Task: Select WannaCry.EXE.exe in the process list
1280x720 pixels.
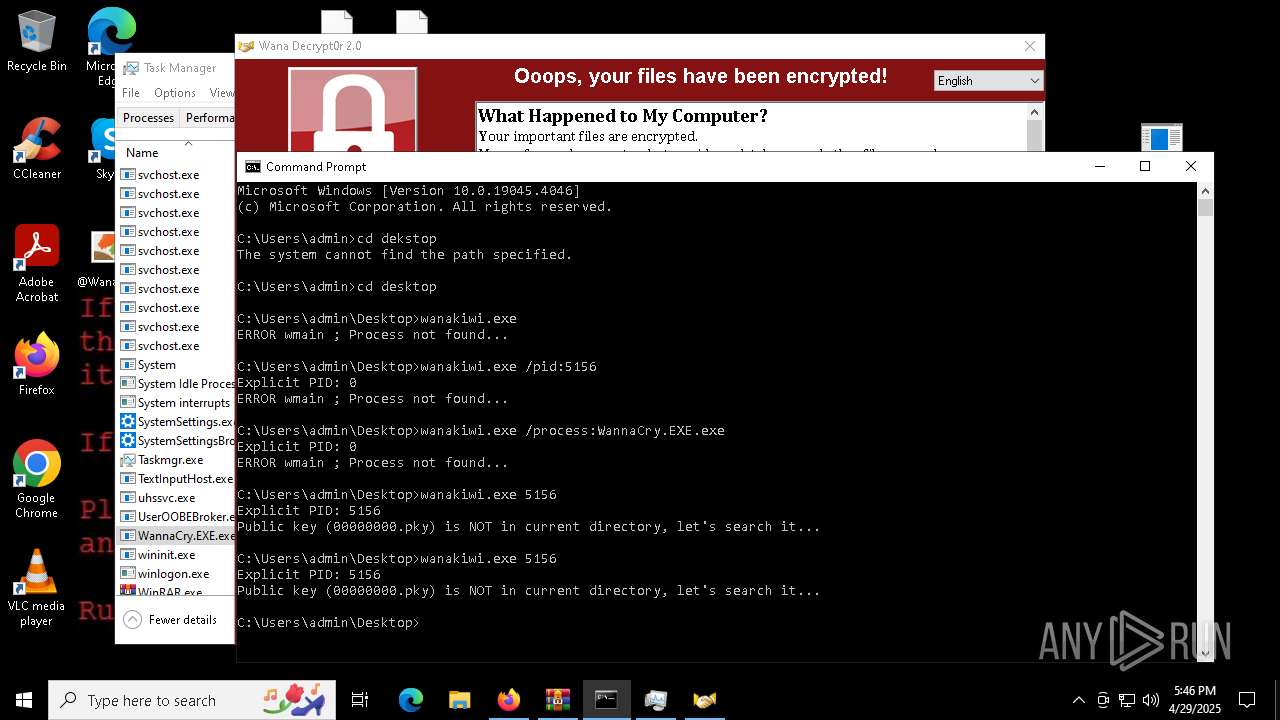Action: click(x=177, y=536)
